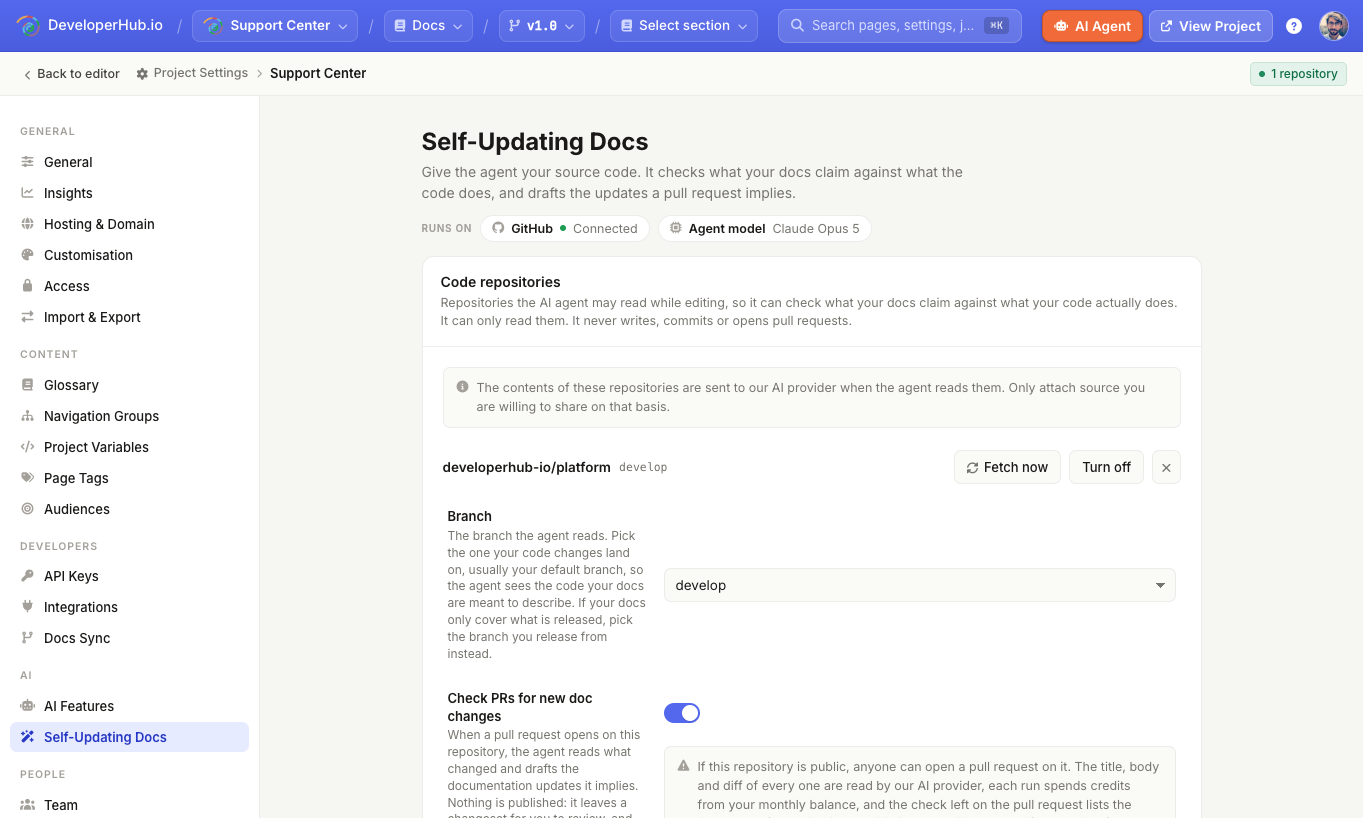Click the Self-Updating Docs magic wand icon
The image size is (1363, 818).
[28, 737]
